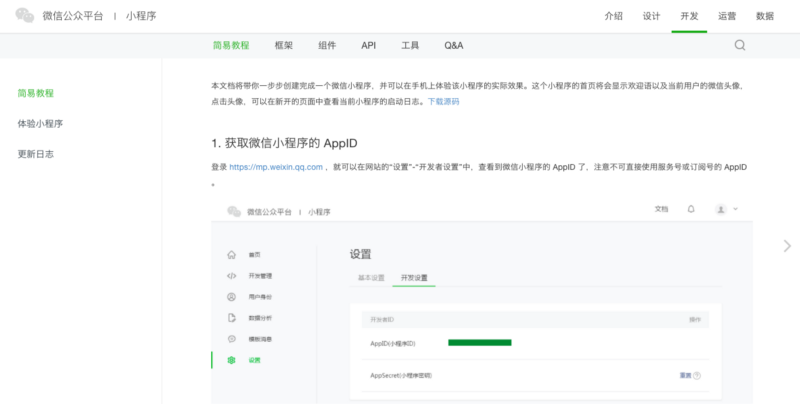Click the document icon beside 数据分析
Viewport: 800px width, 404px height.
click(232, 318)
